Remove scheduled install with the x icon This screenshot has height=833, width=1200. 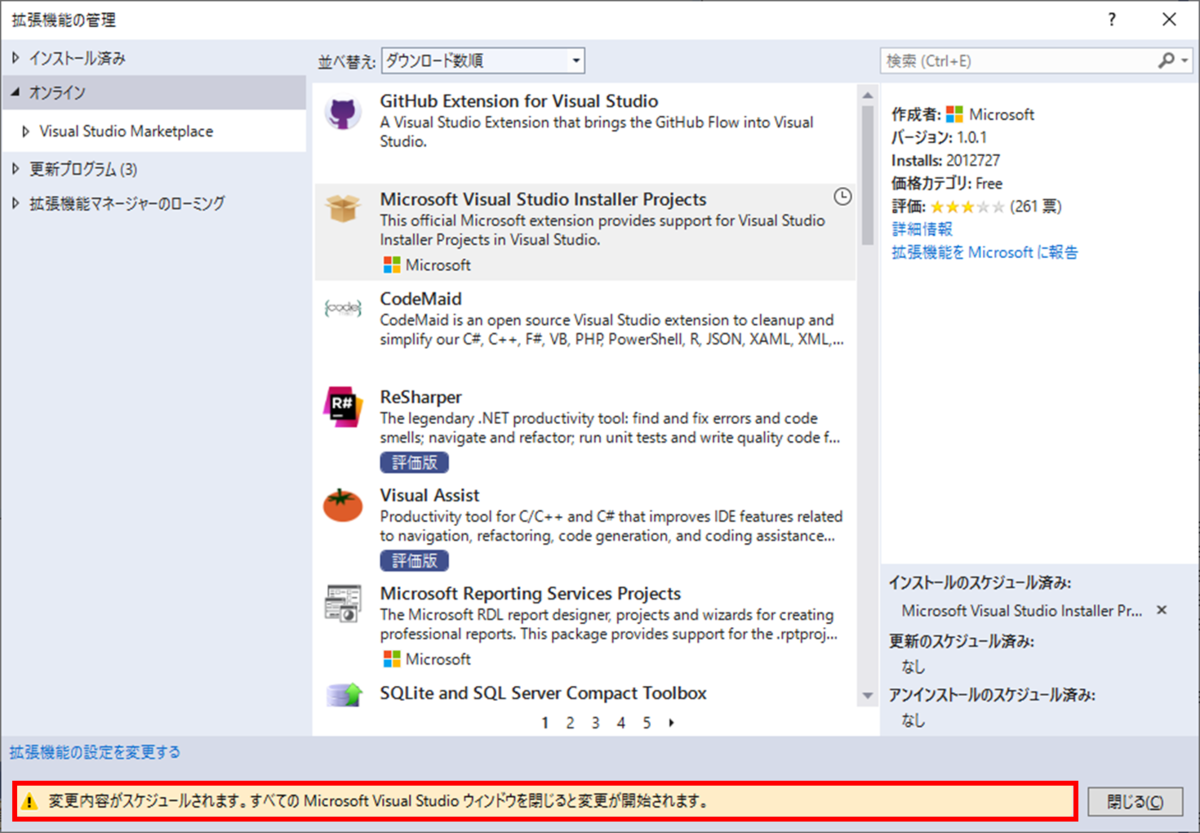point(1161,610)
